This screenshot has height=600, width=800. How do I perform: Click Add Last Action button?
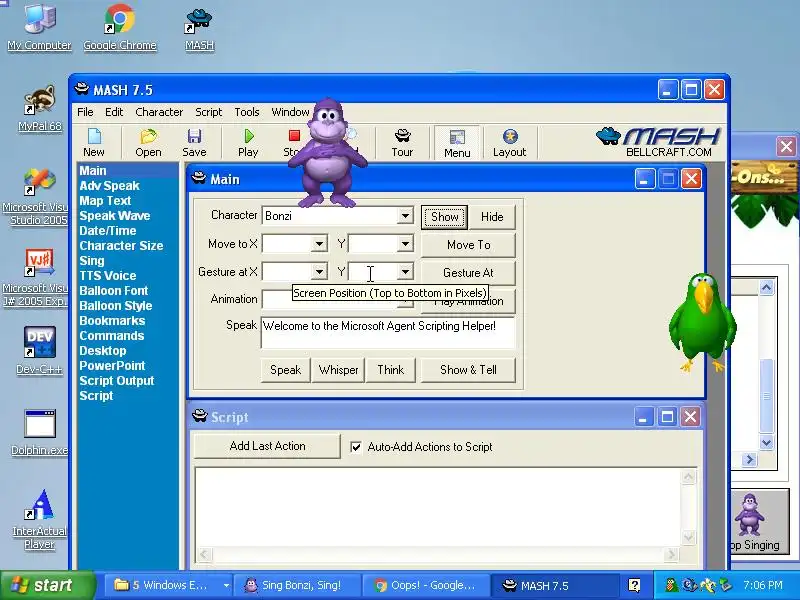coord(267,446)
